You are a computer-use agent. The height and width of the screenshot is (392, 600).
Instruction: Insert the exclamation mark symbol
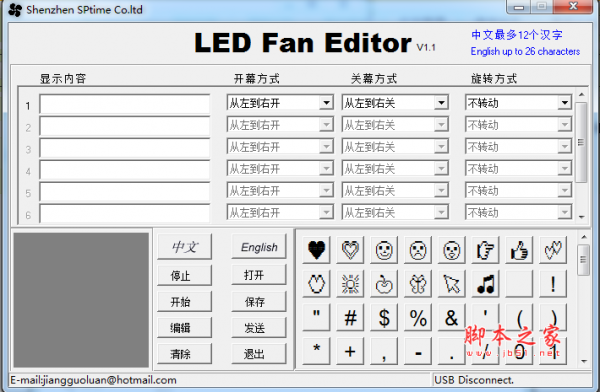(553, 284)
